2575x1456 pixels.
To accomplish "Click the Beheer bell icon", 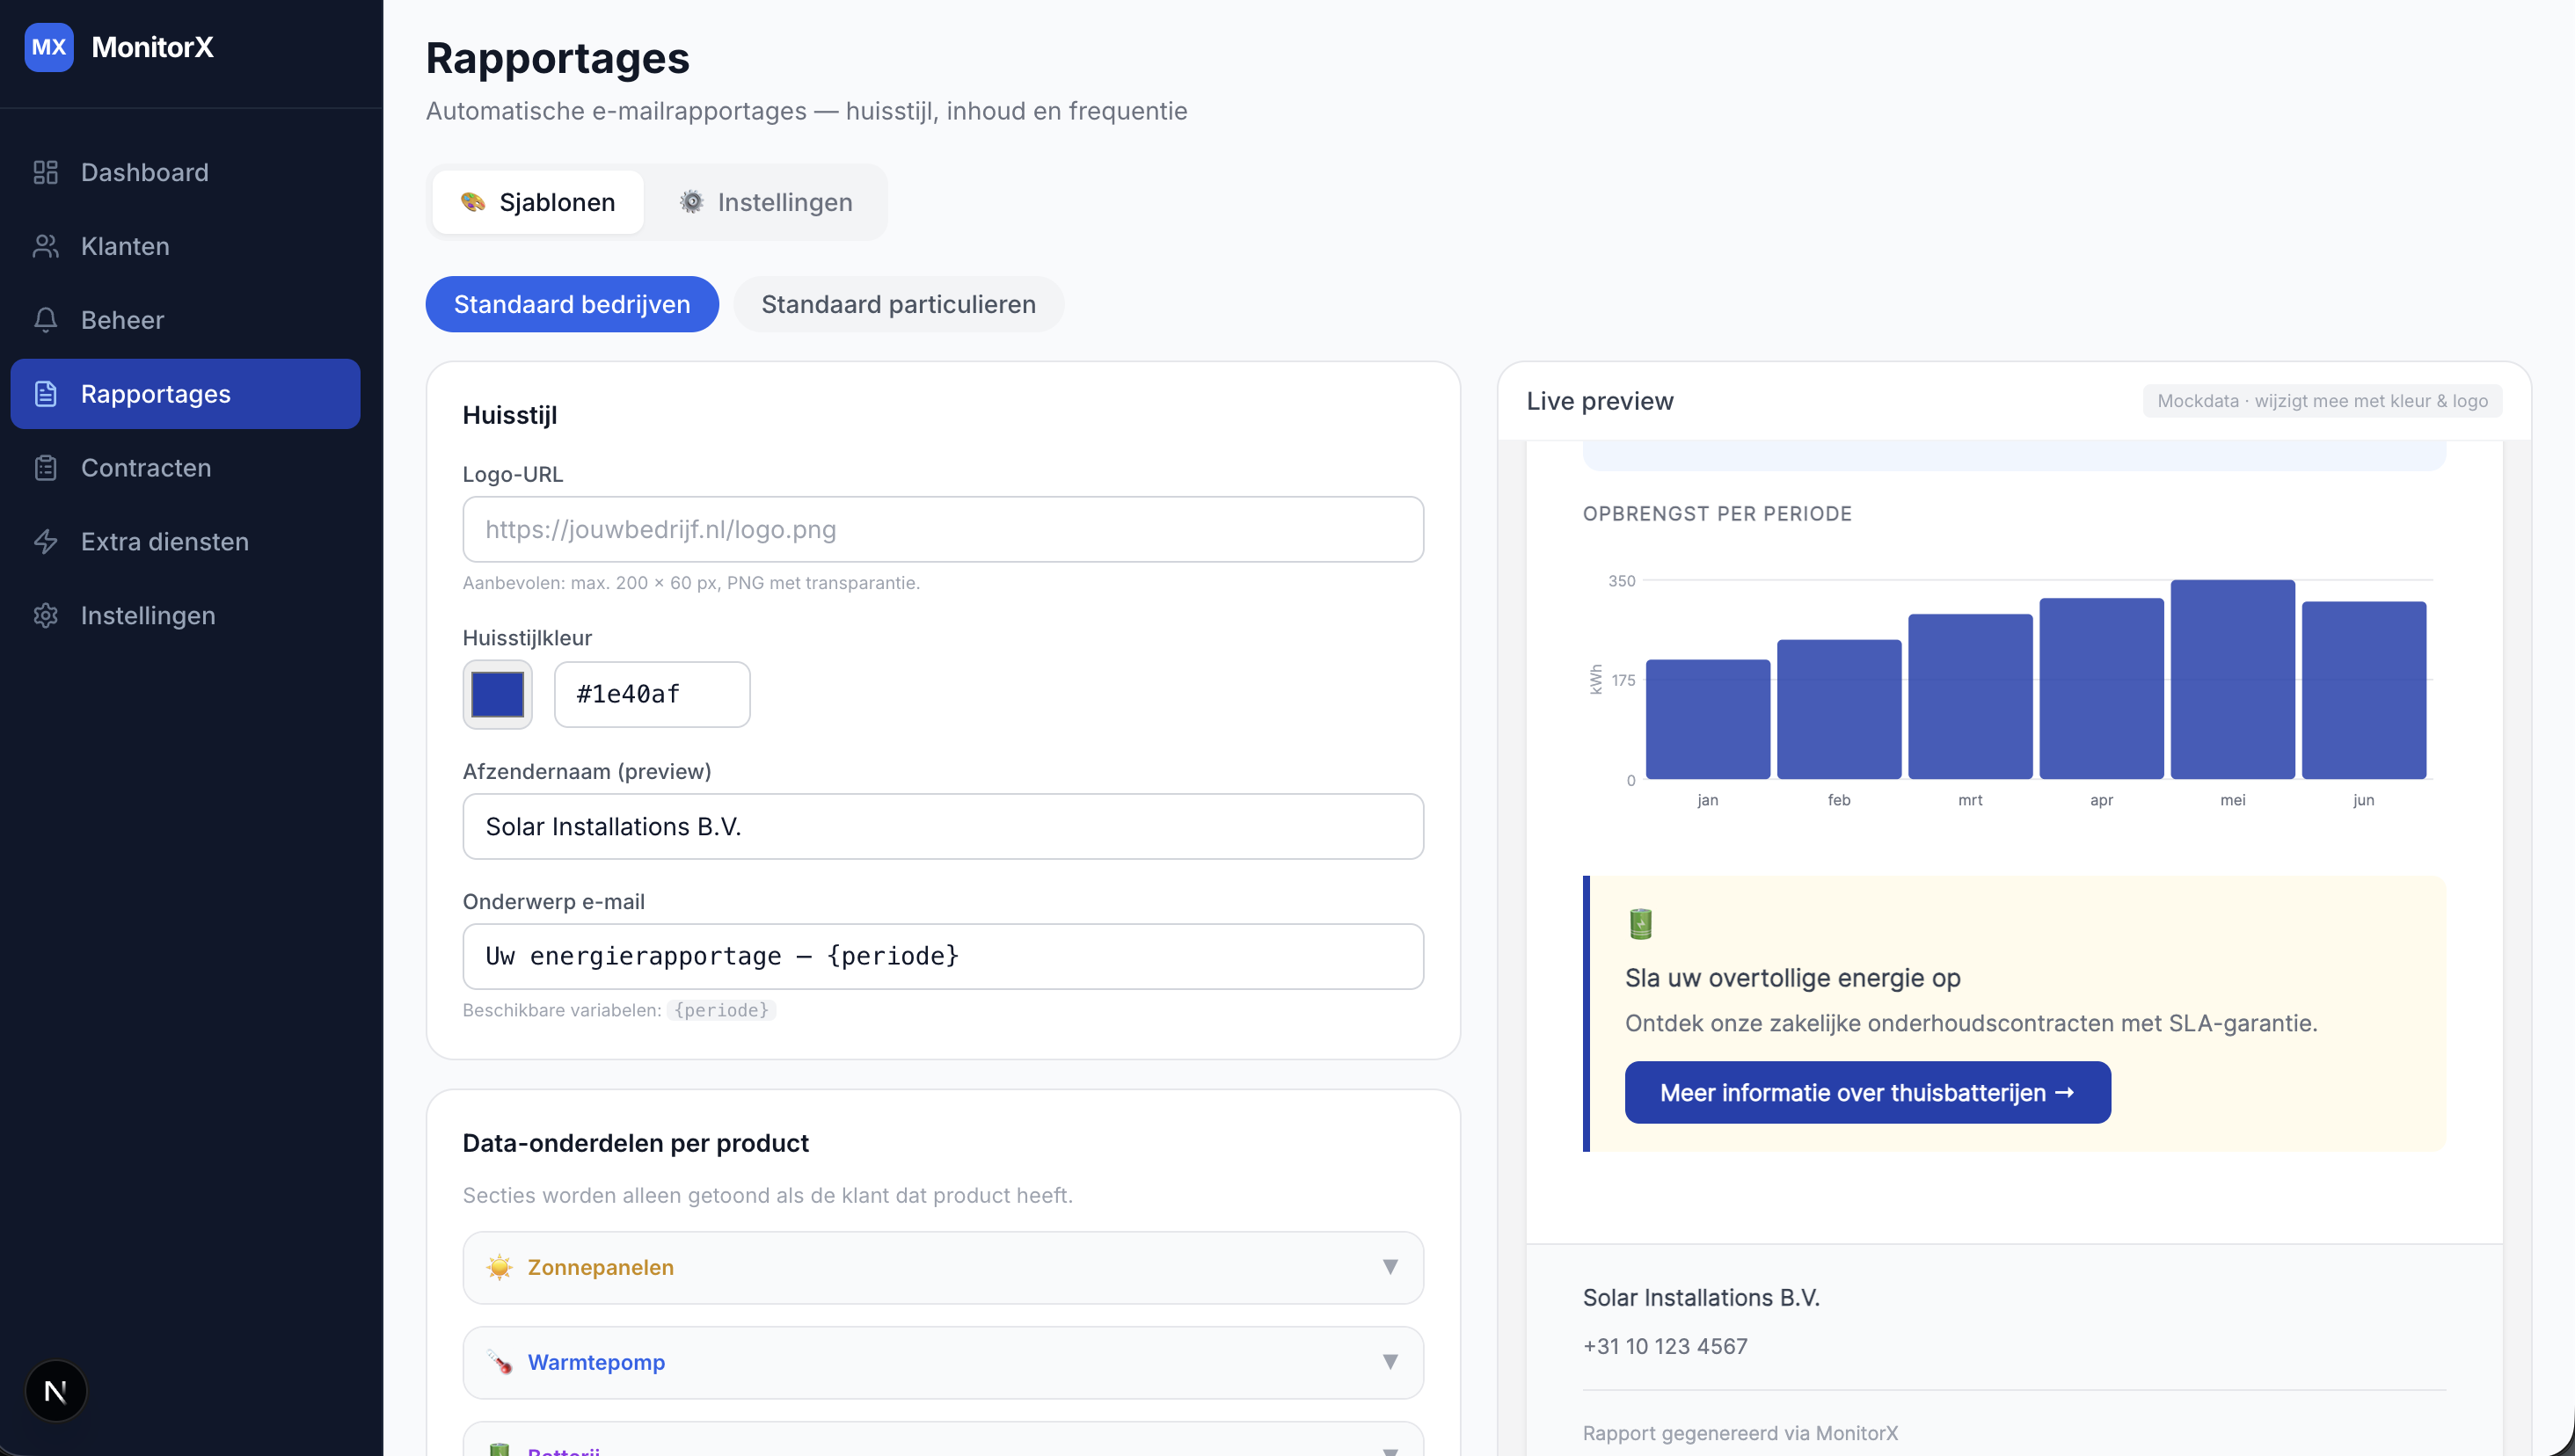I will [x=45, y=320].
